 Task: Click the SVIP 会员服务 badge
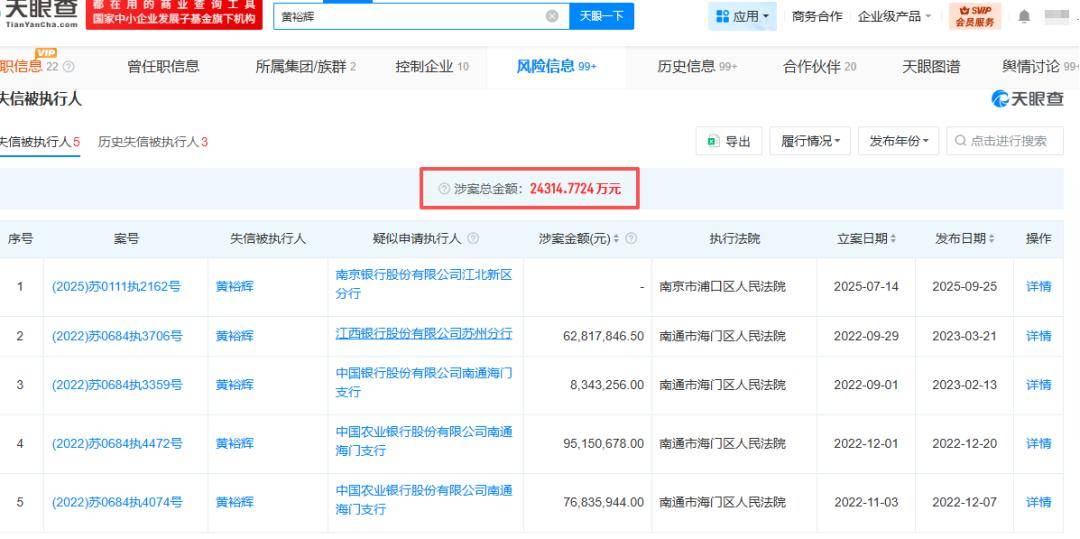975,16
